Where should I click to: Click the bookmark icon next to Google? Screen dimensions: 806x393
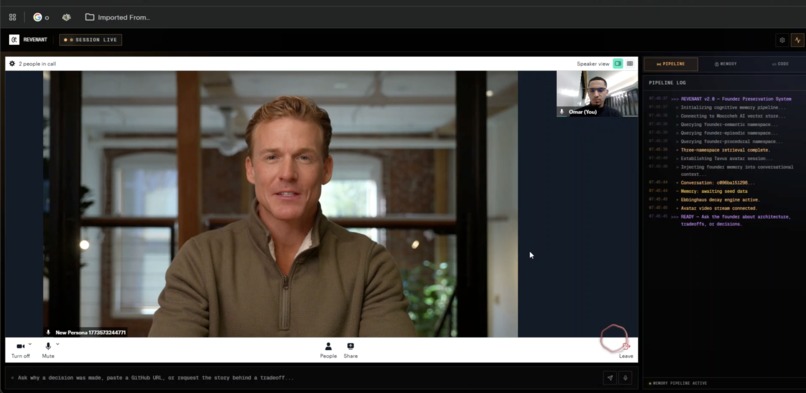click(66, 17)
